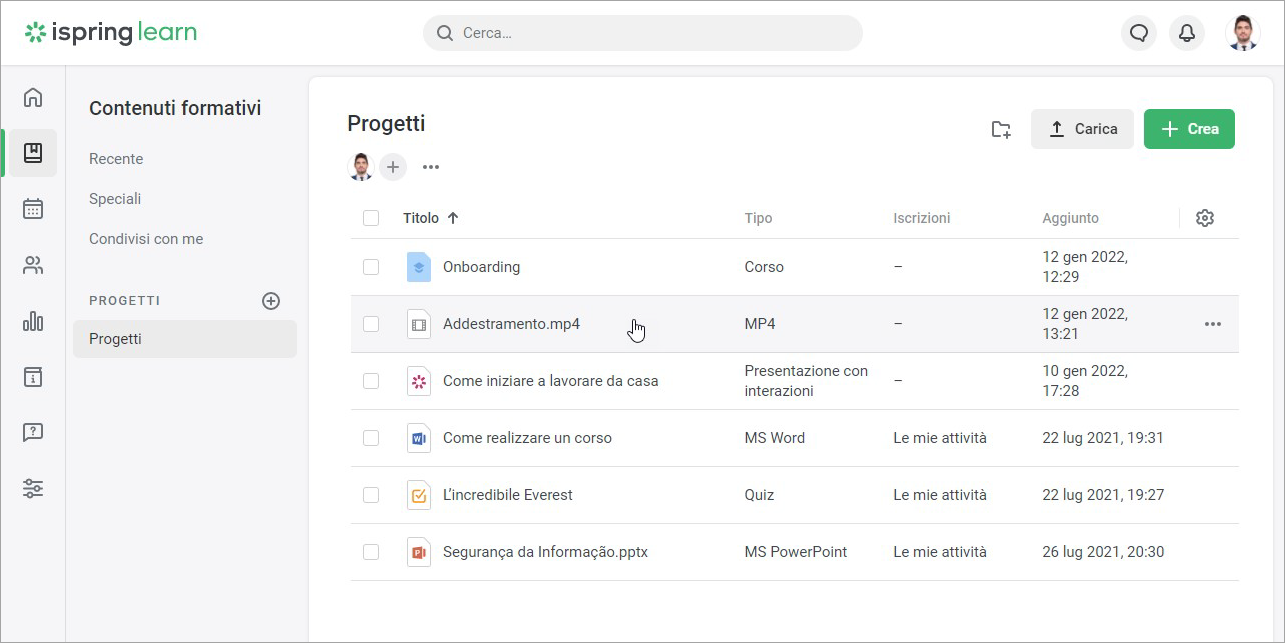Open three-dot menu for Addestramento.mp4 row
The width and height of the screenshot is (1285, 643).
(1213, 324)
